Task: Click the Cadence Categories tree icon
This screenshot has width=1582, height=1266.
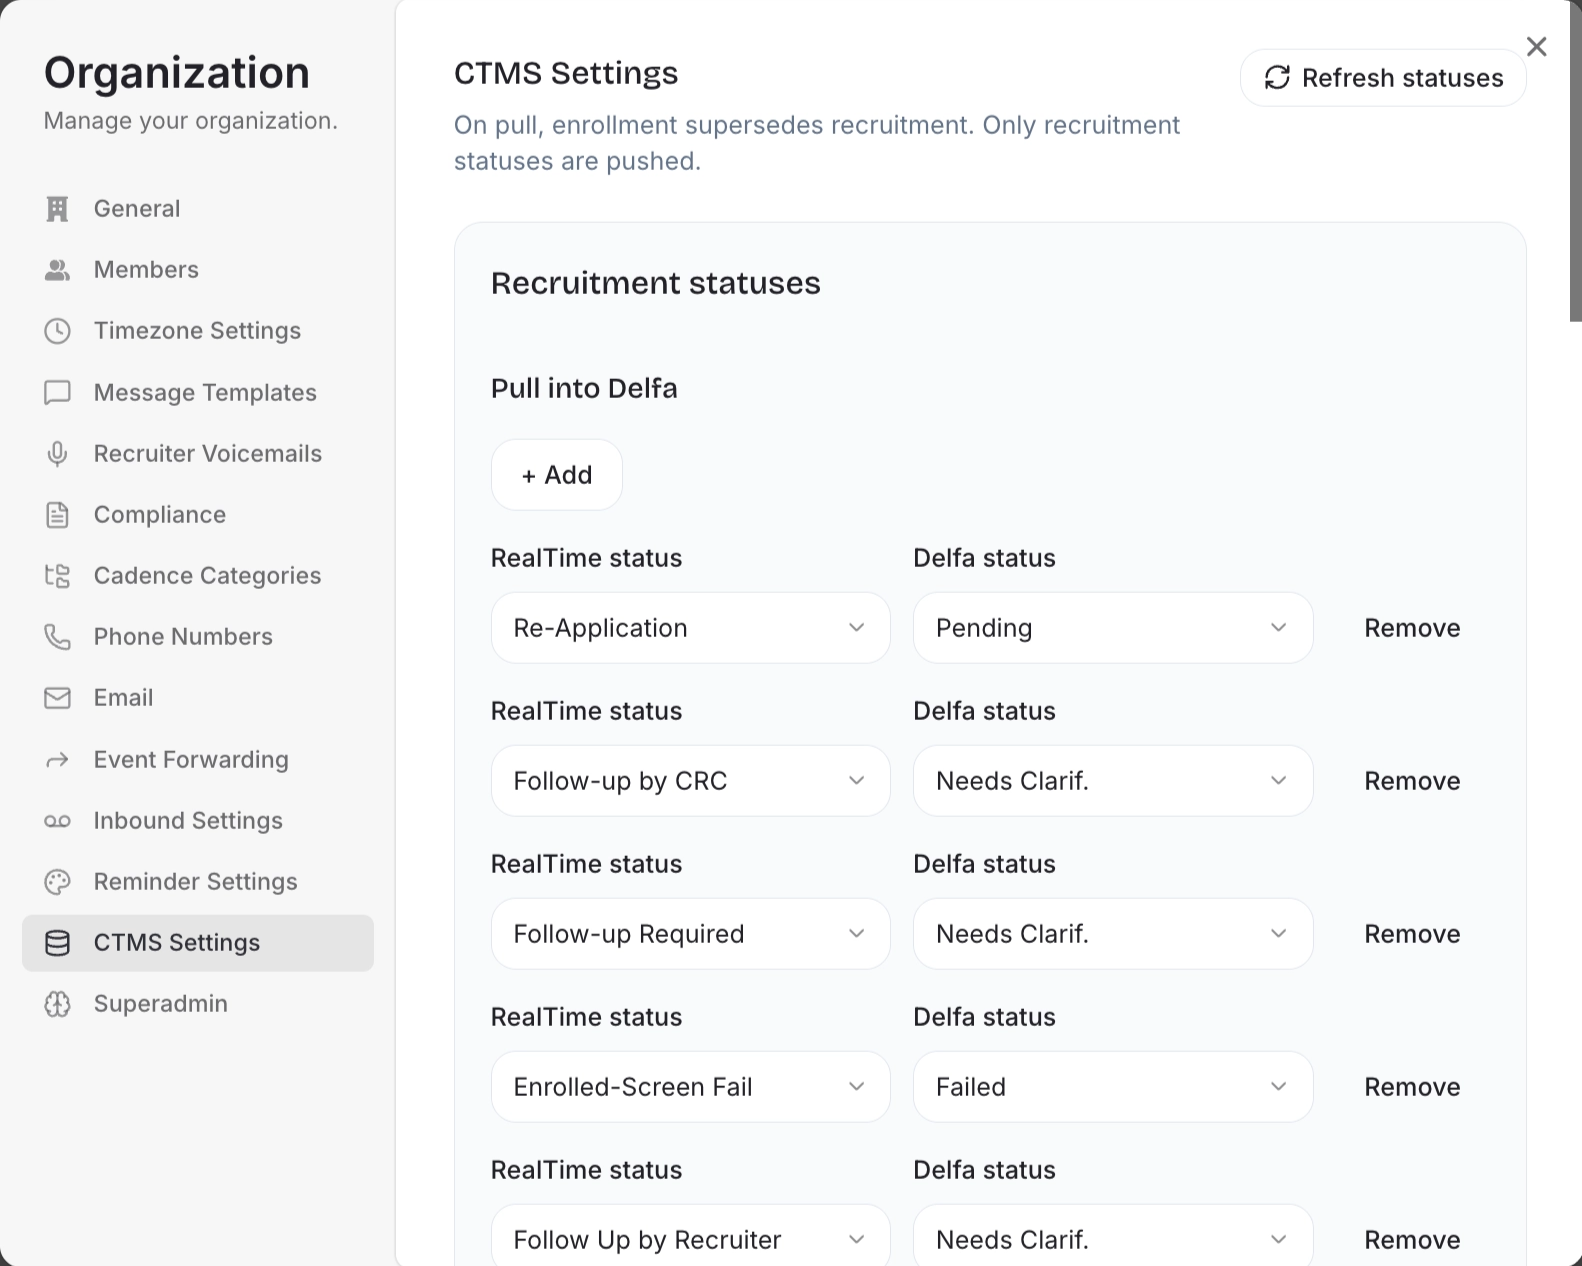Action: [57, 576]
